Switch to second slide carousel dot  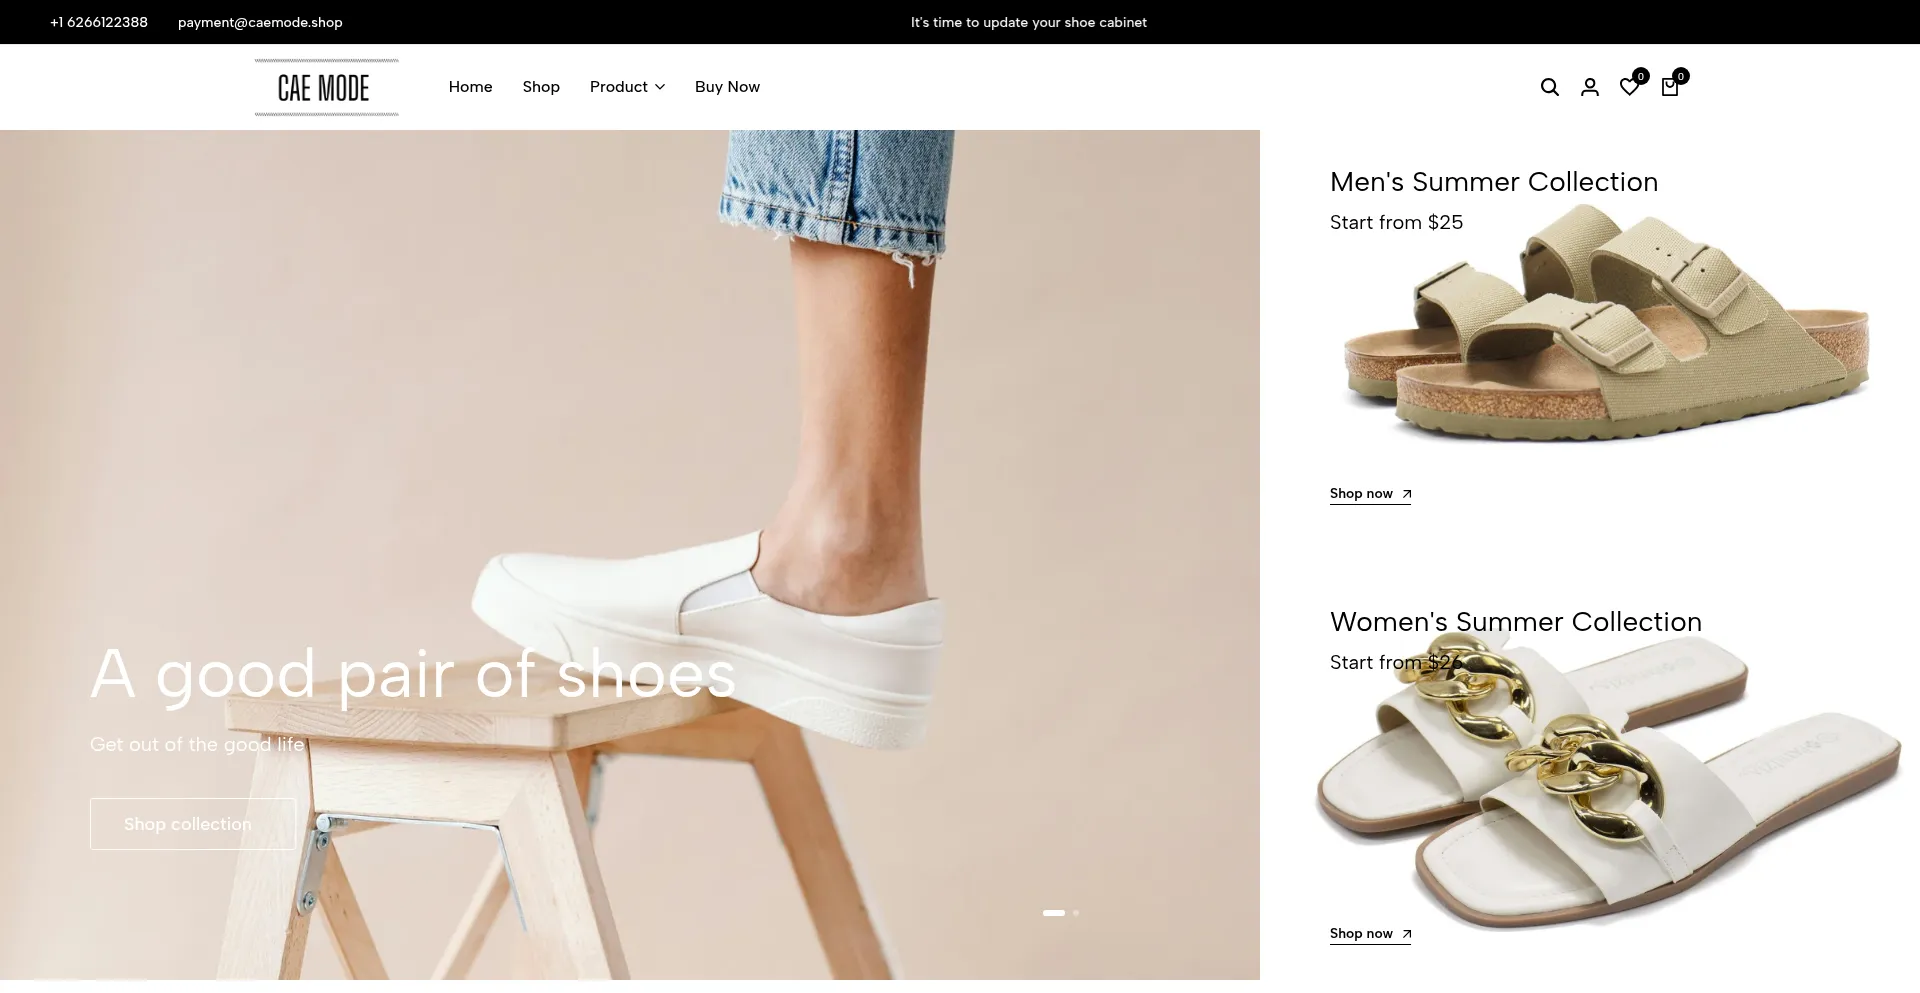1076,913
